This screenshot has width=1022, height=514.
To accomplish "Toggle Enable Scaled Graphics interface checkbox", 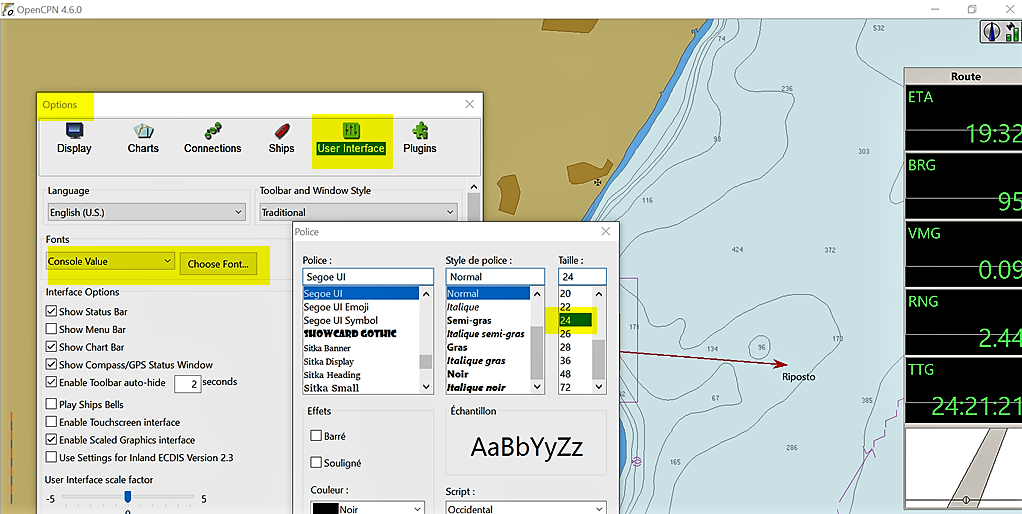I will (x=51, y=440).
